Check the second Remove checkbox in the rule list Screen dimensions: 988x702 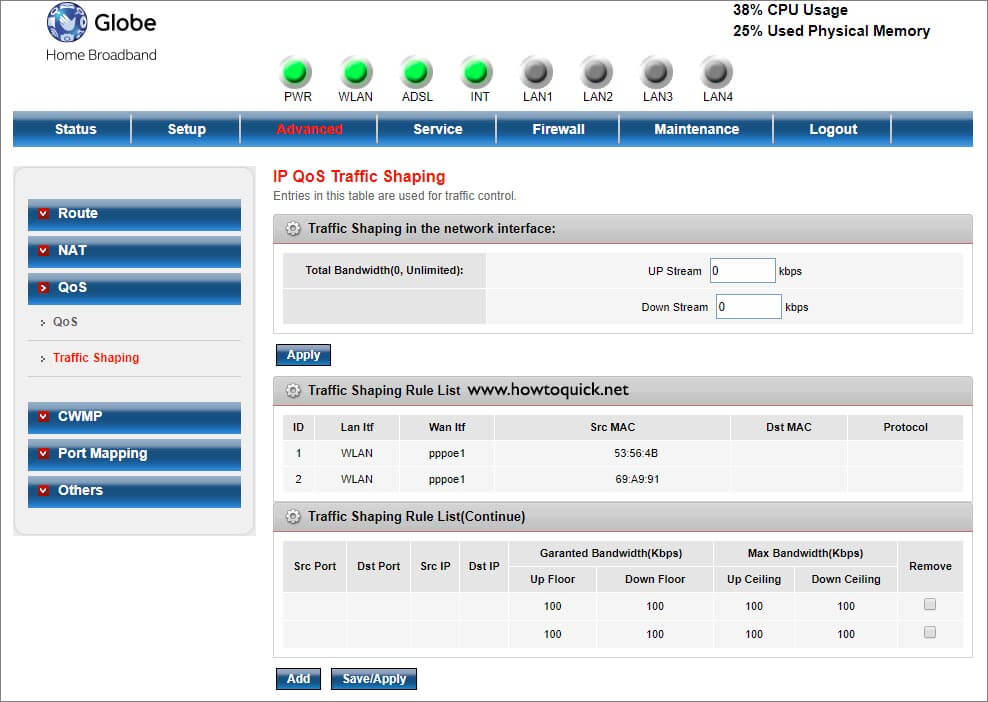[929, 632]
